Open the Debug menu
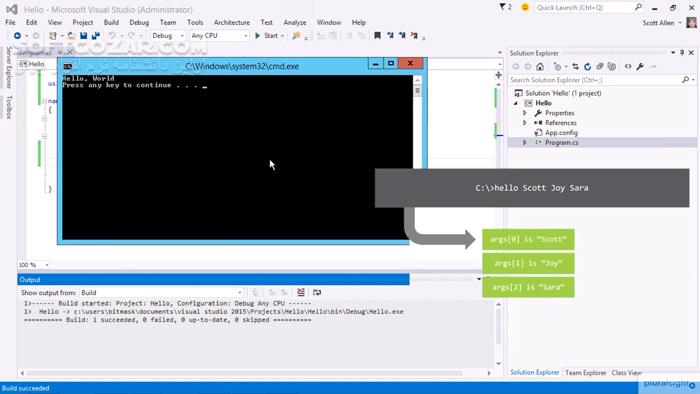Viewport: 700px width, 394px height. pos(139,22)
